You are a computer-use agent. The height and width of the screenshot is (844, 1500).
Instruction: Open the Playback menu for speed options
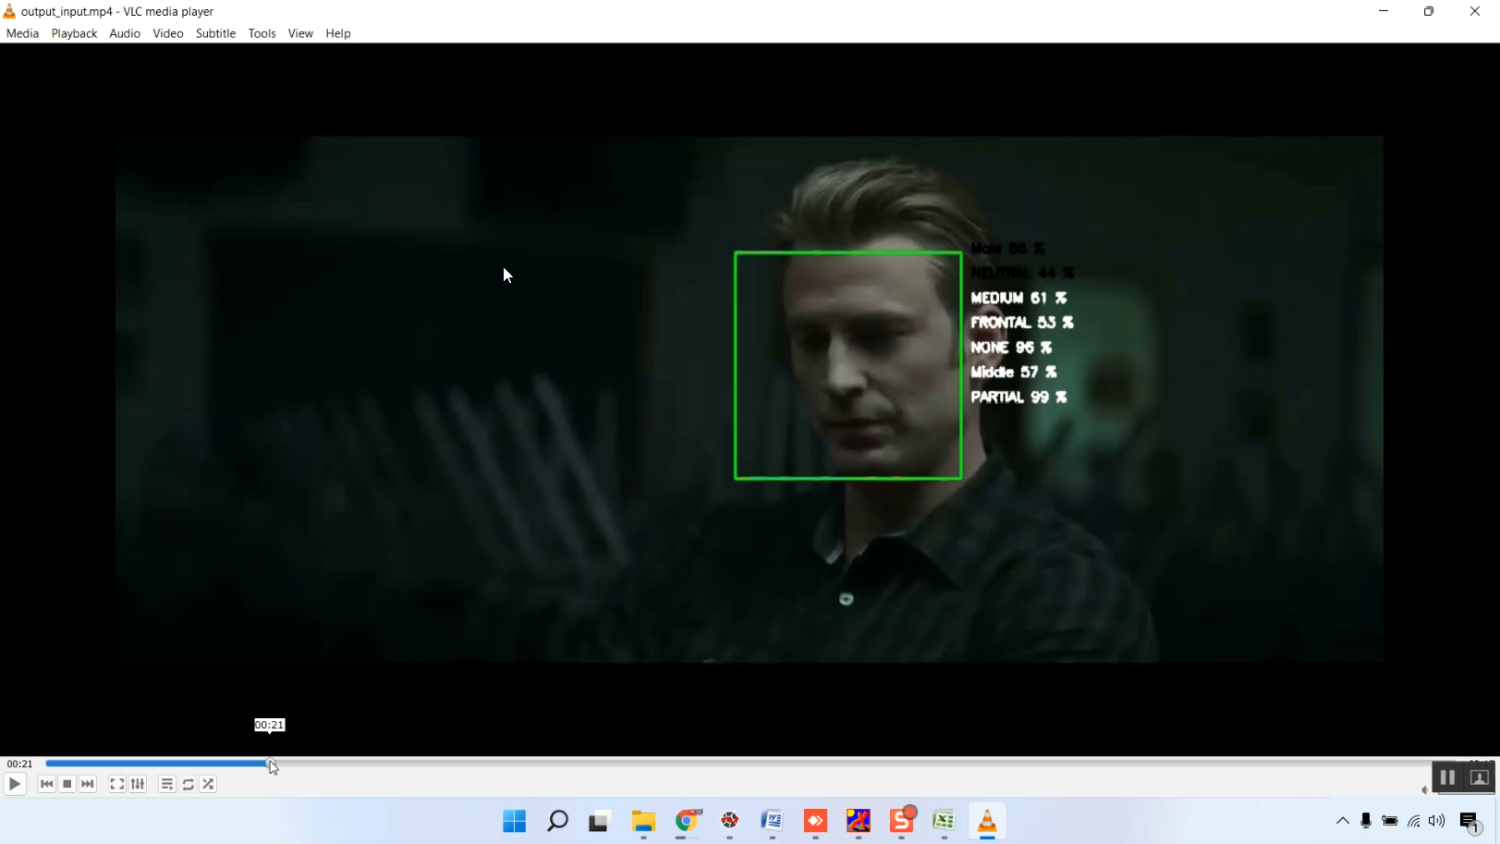pos(74,33)
